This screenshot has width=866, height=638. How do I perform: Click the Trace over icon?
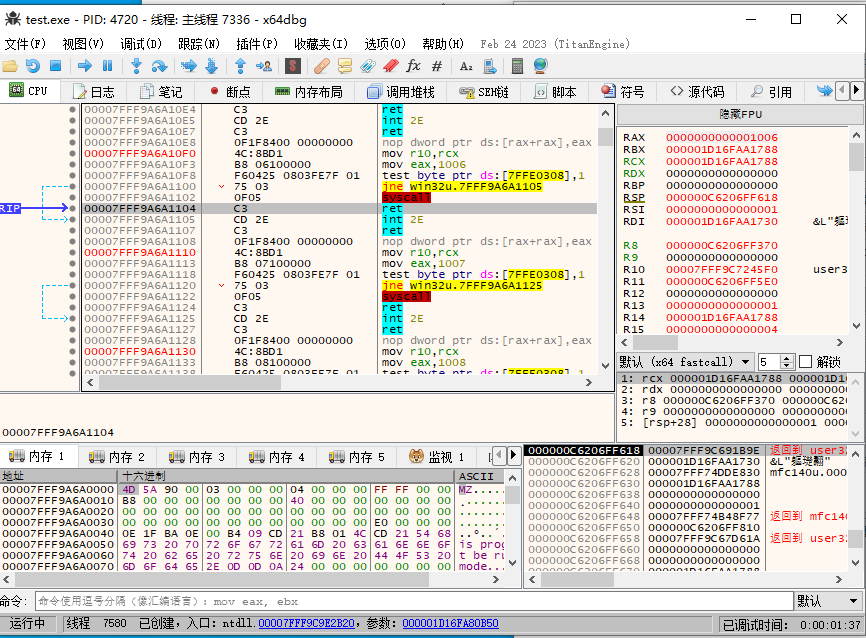point(212,66)
